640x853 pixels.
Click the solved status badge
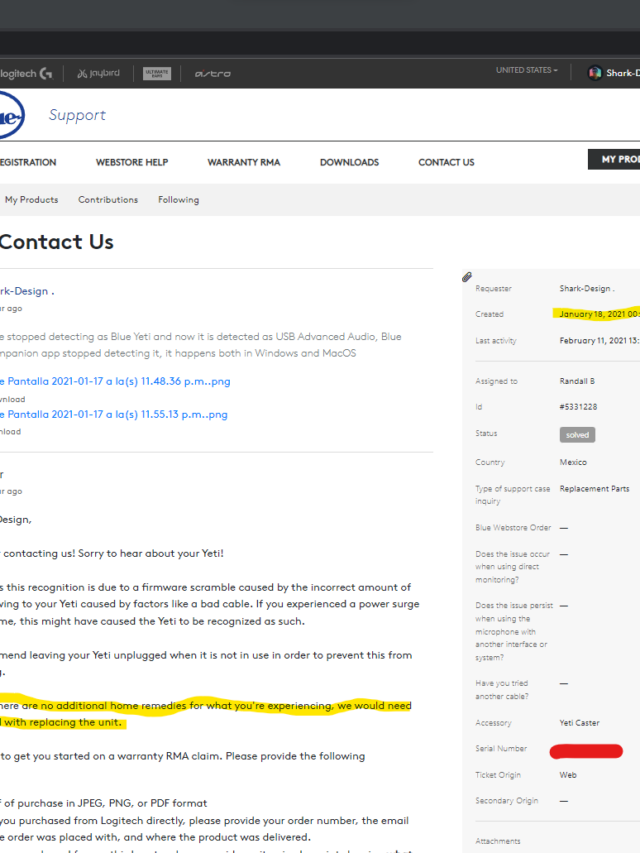(x=577, y=435)
